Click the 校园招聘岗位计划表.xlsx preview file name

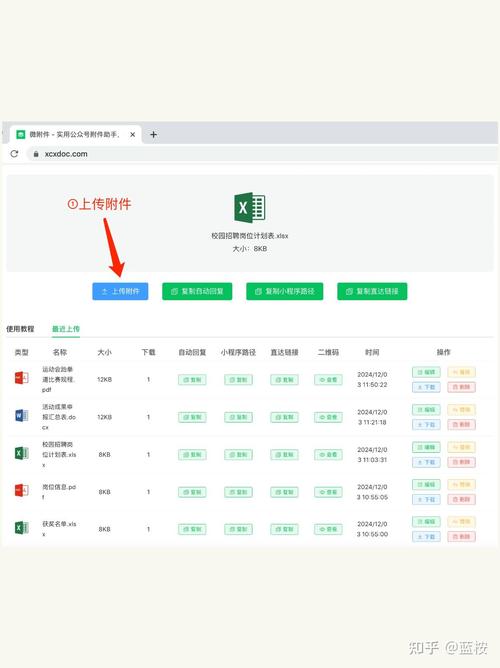pyautogui.click(x=250, y=236)
